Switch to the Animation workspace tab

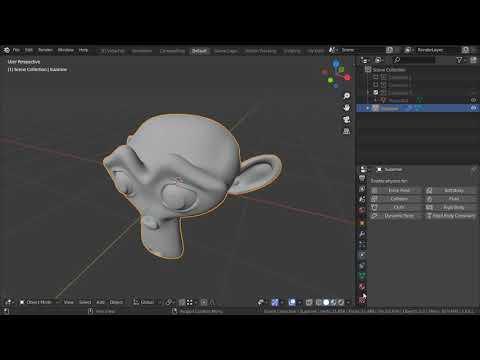point(142,51)
